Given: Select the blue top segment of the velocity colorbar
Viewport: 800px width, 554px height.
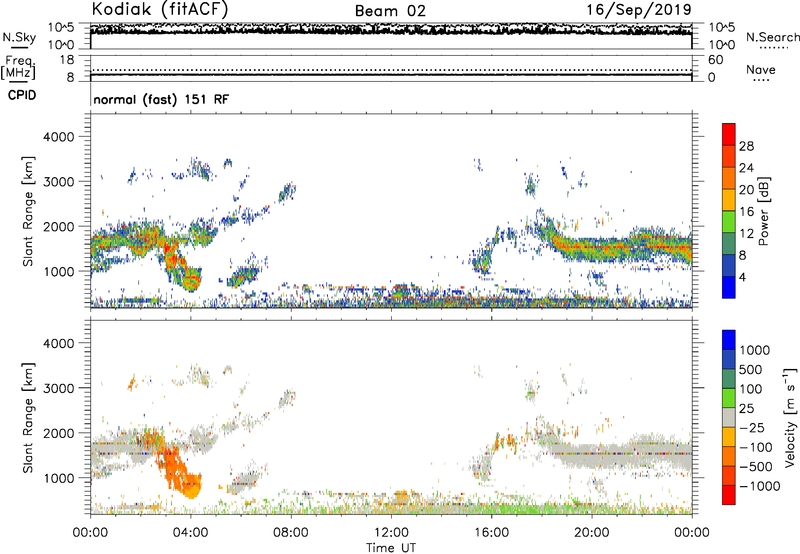Looking at the screenshot, I should pyautogui.click(x=729, y=340).
